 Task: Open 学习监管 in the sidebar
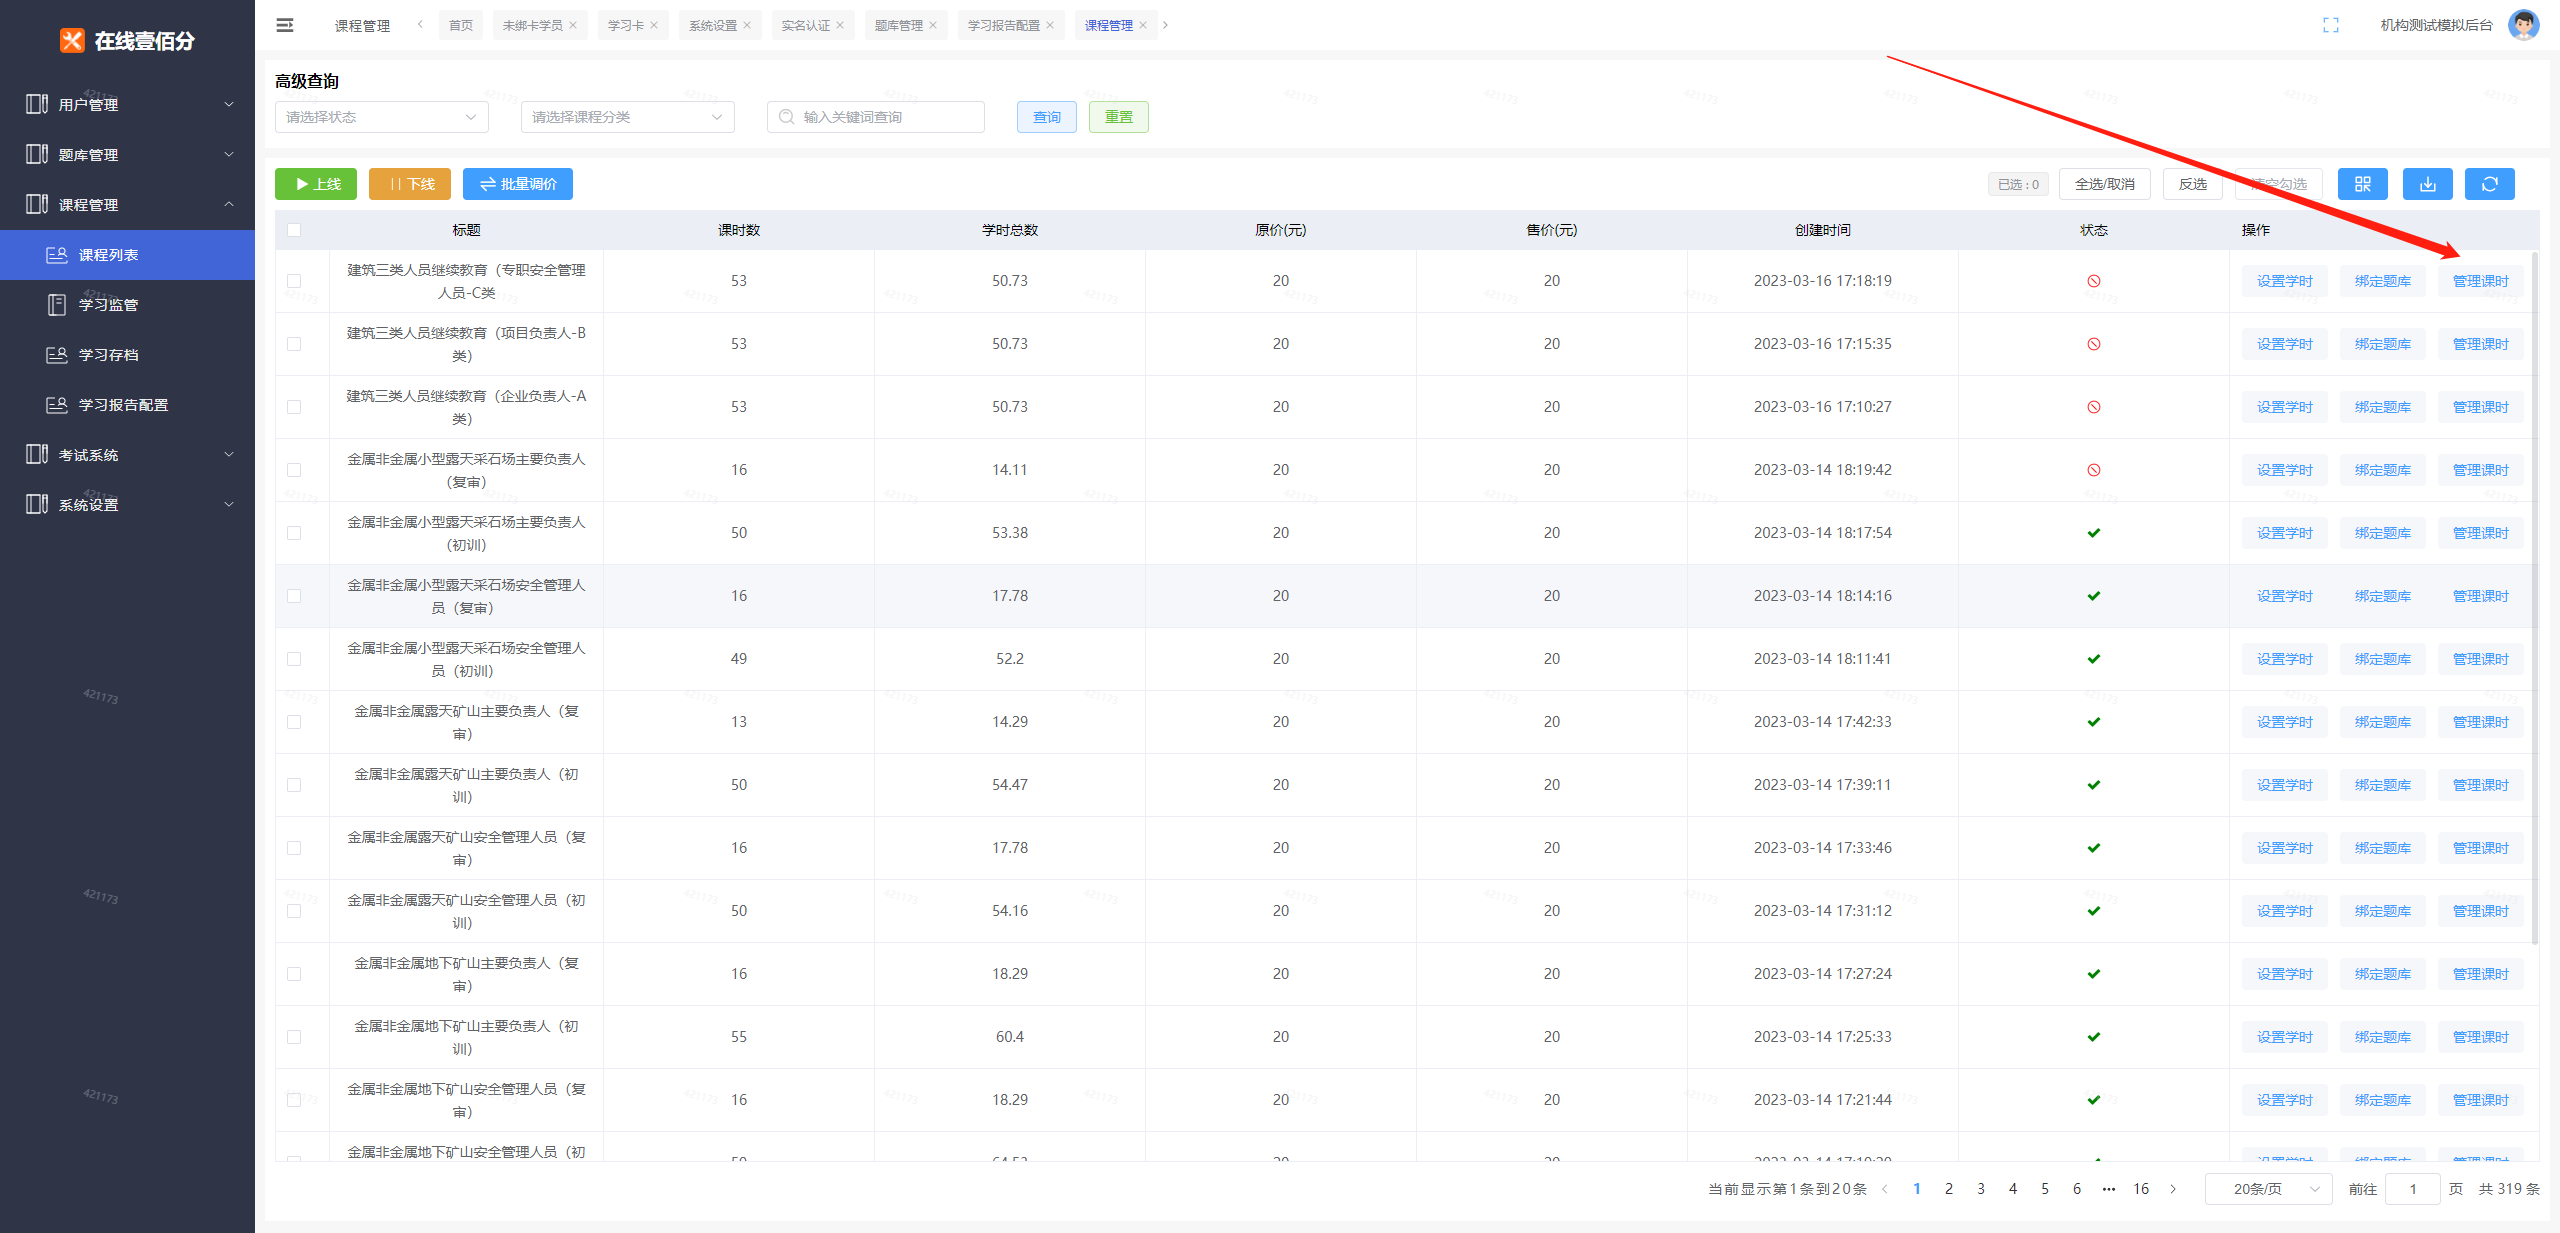[x=127, y=305]
